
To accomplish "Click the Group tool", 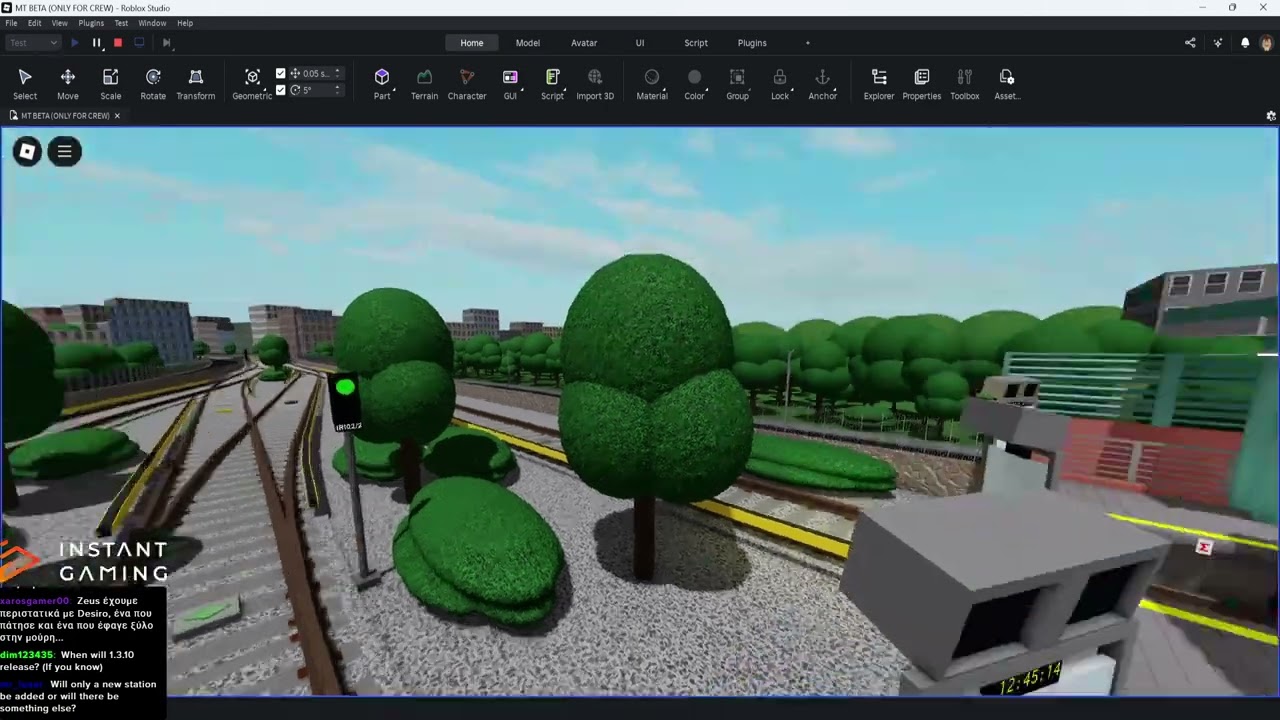I will point(737,84).
